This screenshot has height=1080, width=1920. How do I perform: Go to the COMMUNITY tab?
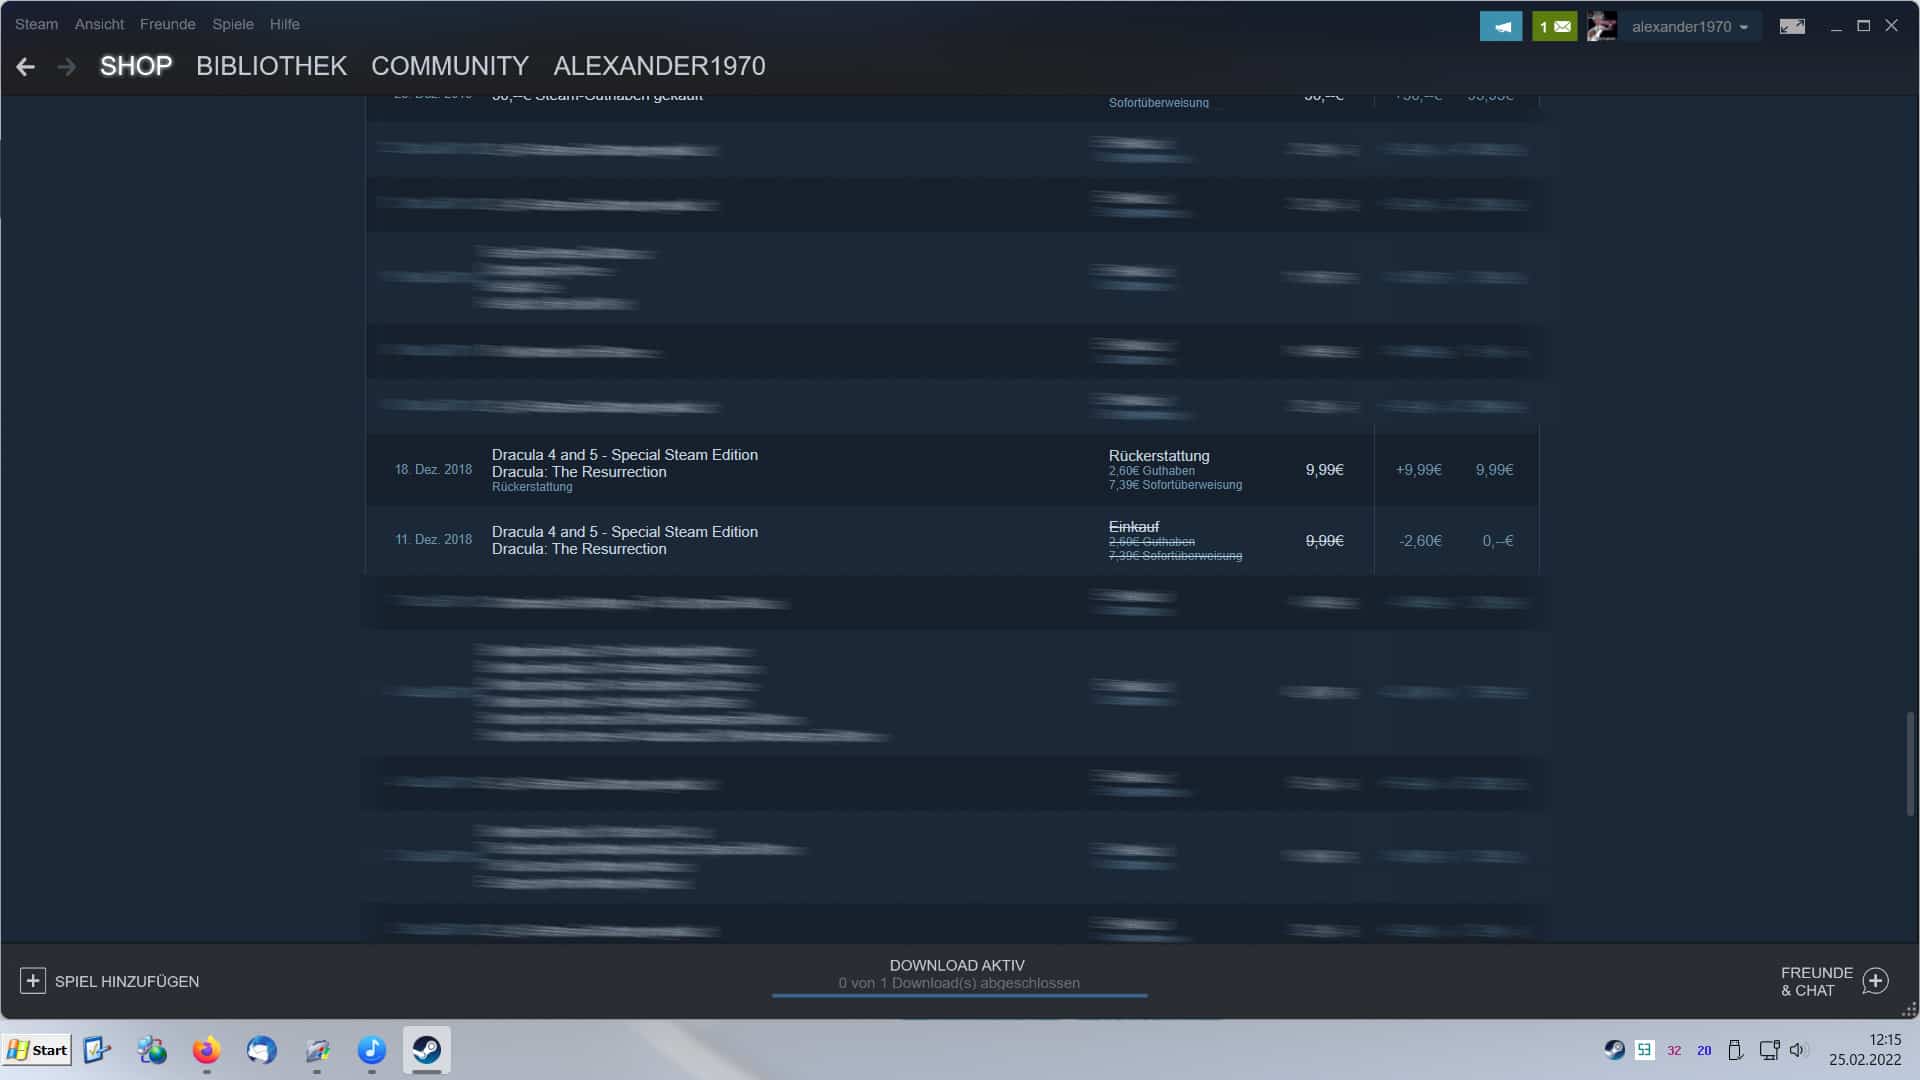click(x=450, y=66)
